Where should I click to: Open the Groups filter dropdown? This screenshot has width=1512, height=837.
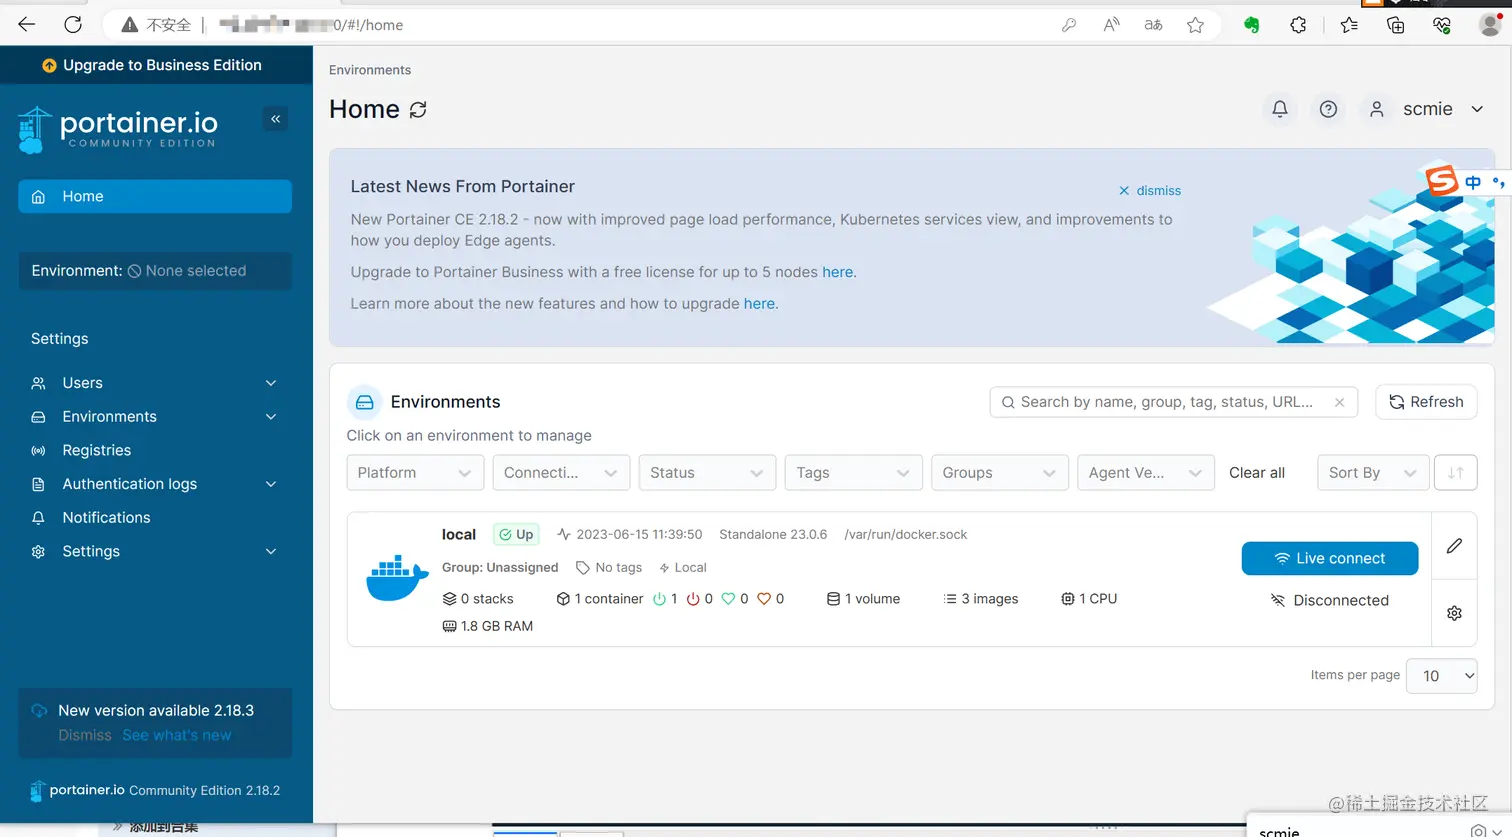coord(1000,473)
